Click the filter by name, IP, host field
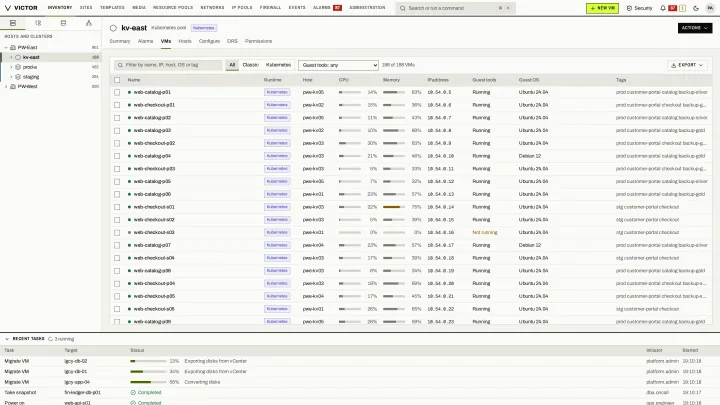 tap(168, 65)
